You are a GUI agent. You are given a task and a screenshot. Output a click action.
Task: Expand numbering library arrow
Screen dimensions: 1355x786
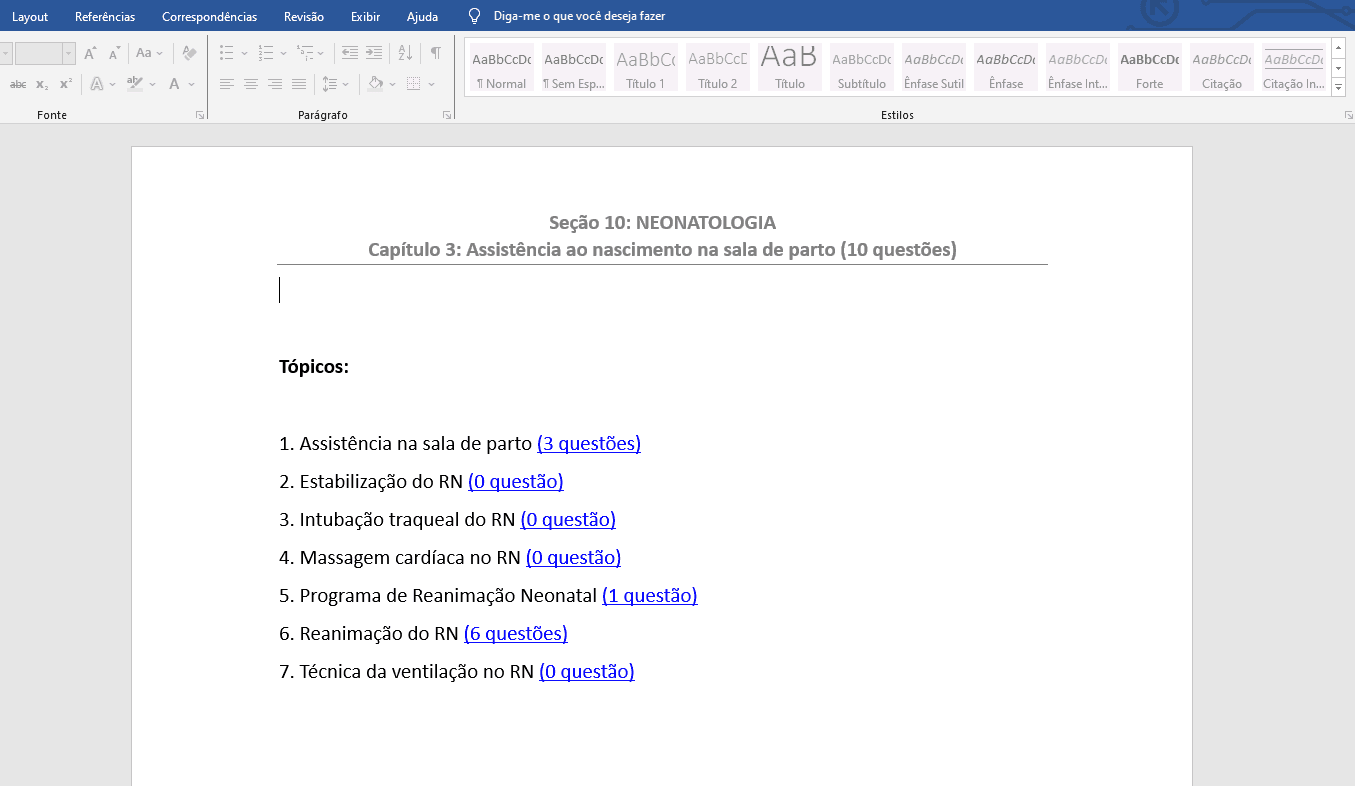(283, 53)
